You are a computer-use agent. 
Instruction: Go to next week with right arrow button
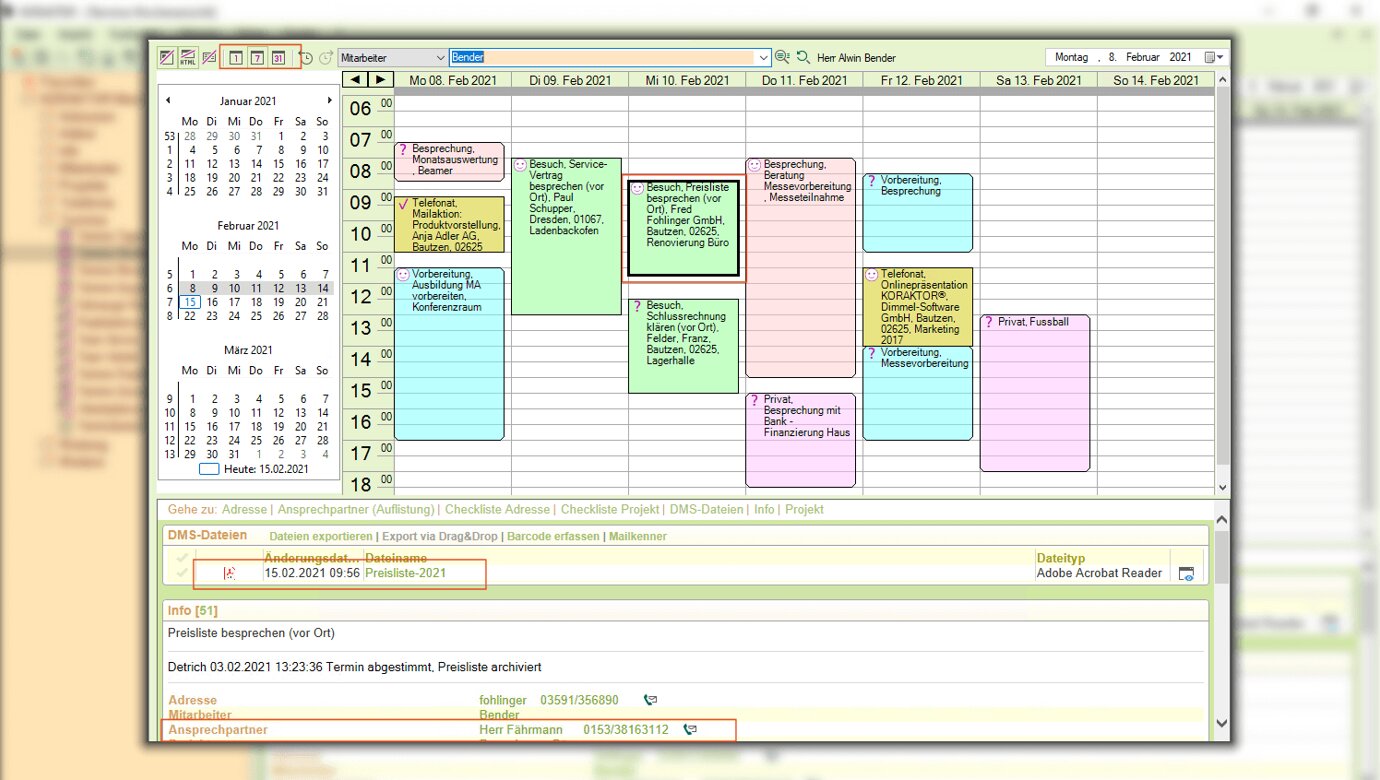(x=380, y=80)
